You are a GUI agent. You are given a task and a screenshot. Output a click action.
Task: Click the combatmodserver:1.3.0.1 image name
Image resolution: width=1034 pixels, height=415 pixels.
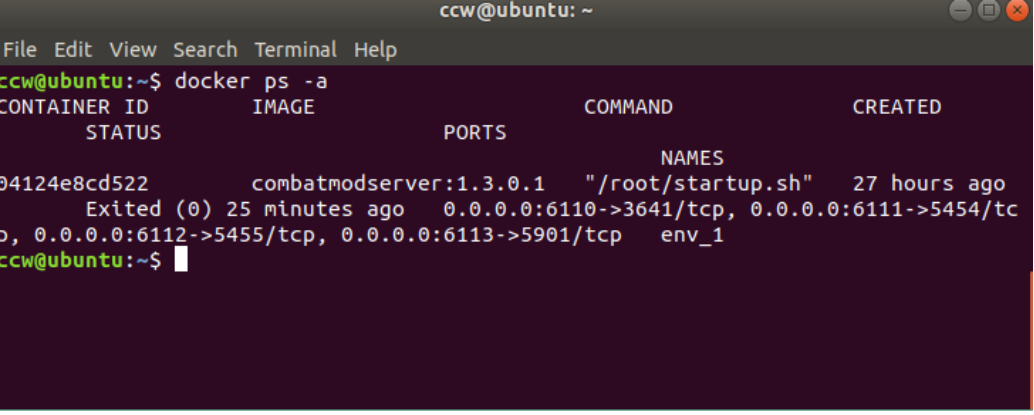click(398, 183)
